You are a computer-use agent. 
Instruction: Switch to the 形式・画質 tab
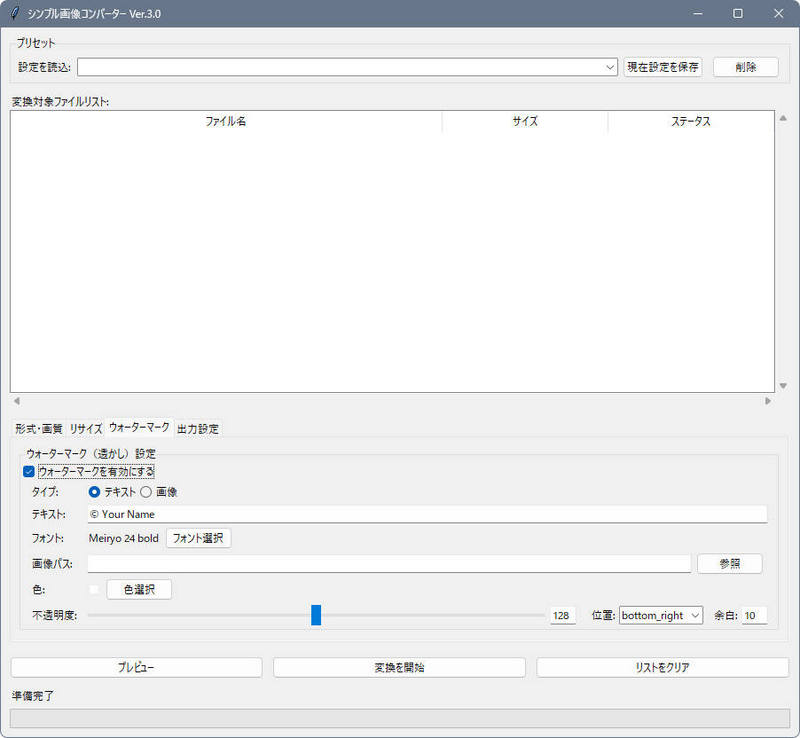(x=38, y=429)
